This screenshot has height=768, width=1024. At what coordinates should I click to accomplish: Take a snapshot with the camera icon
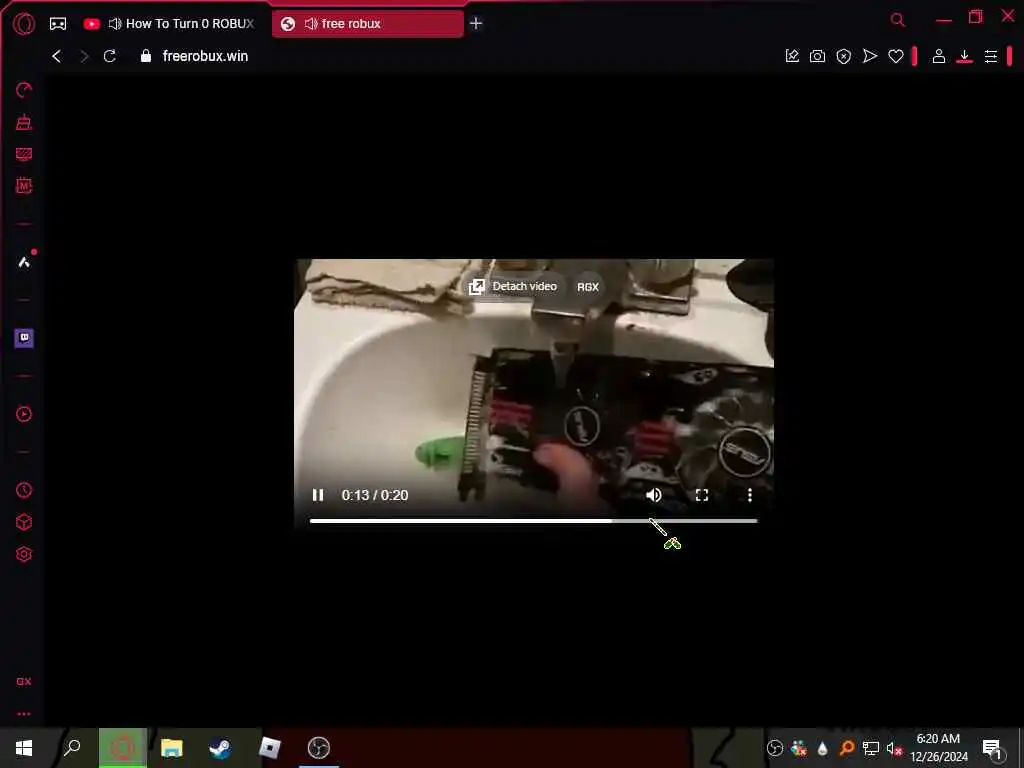point(818,56)
